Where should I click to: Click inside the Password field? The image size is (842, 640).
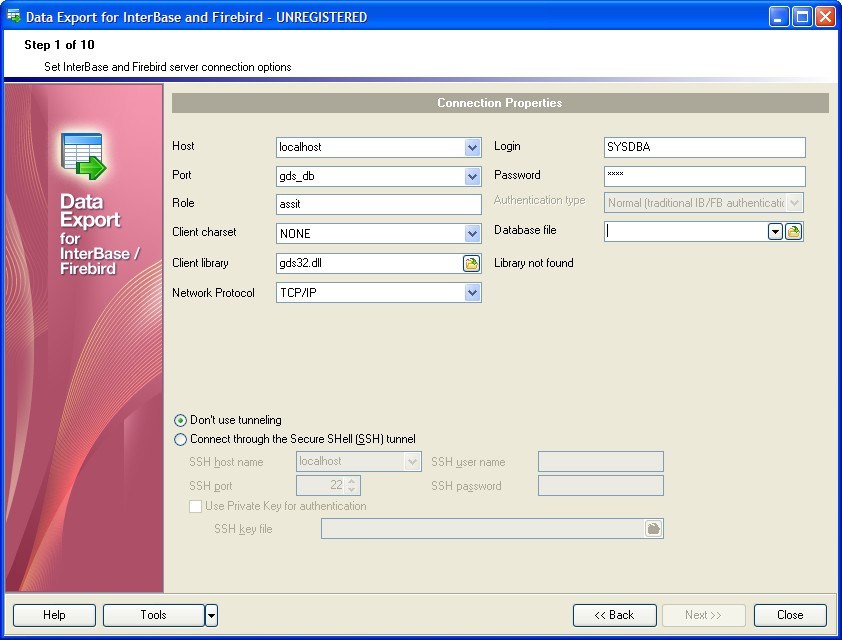(705, 176)
